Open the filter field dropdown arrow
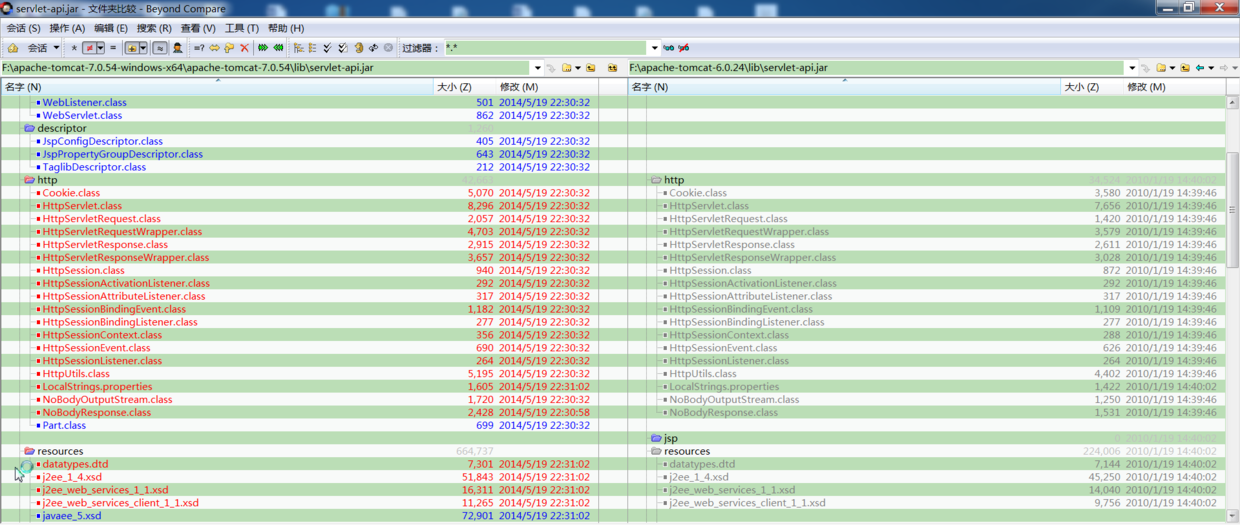The width and height of the screenshot is (1240, 525). [x=655, y=47]
